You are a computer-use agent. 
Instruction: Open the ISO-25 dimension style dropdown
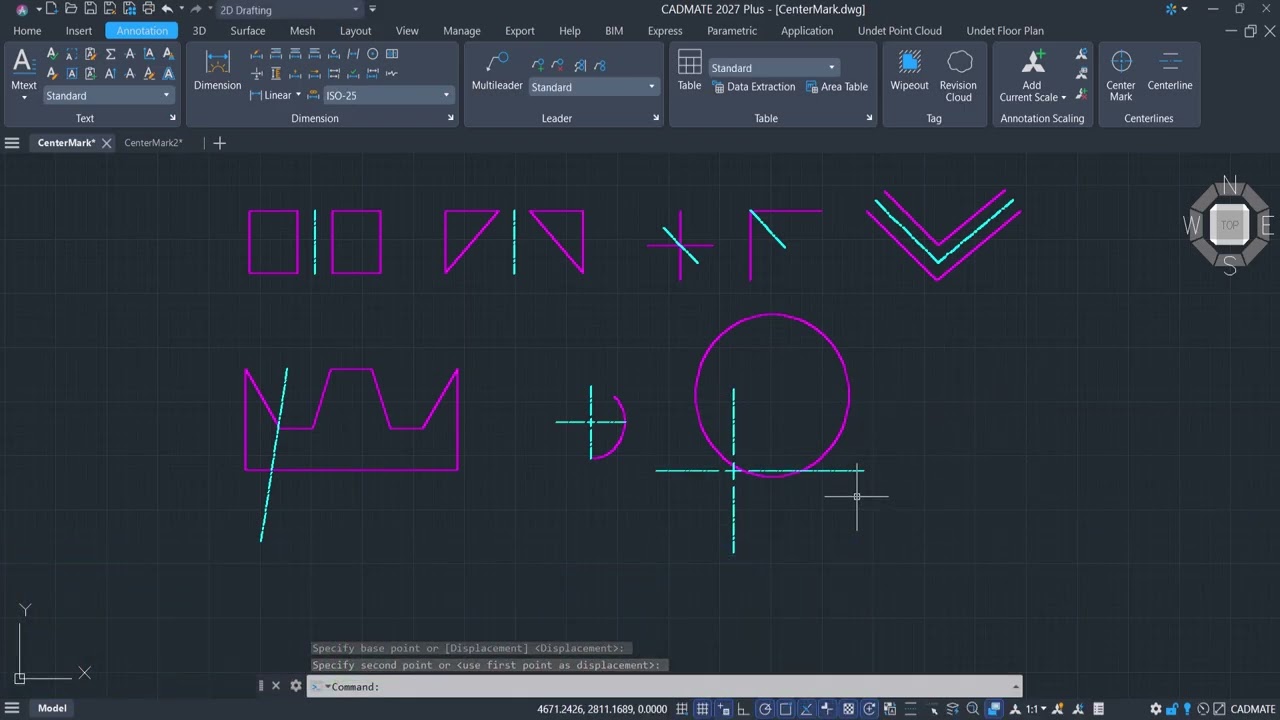387,96
